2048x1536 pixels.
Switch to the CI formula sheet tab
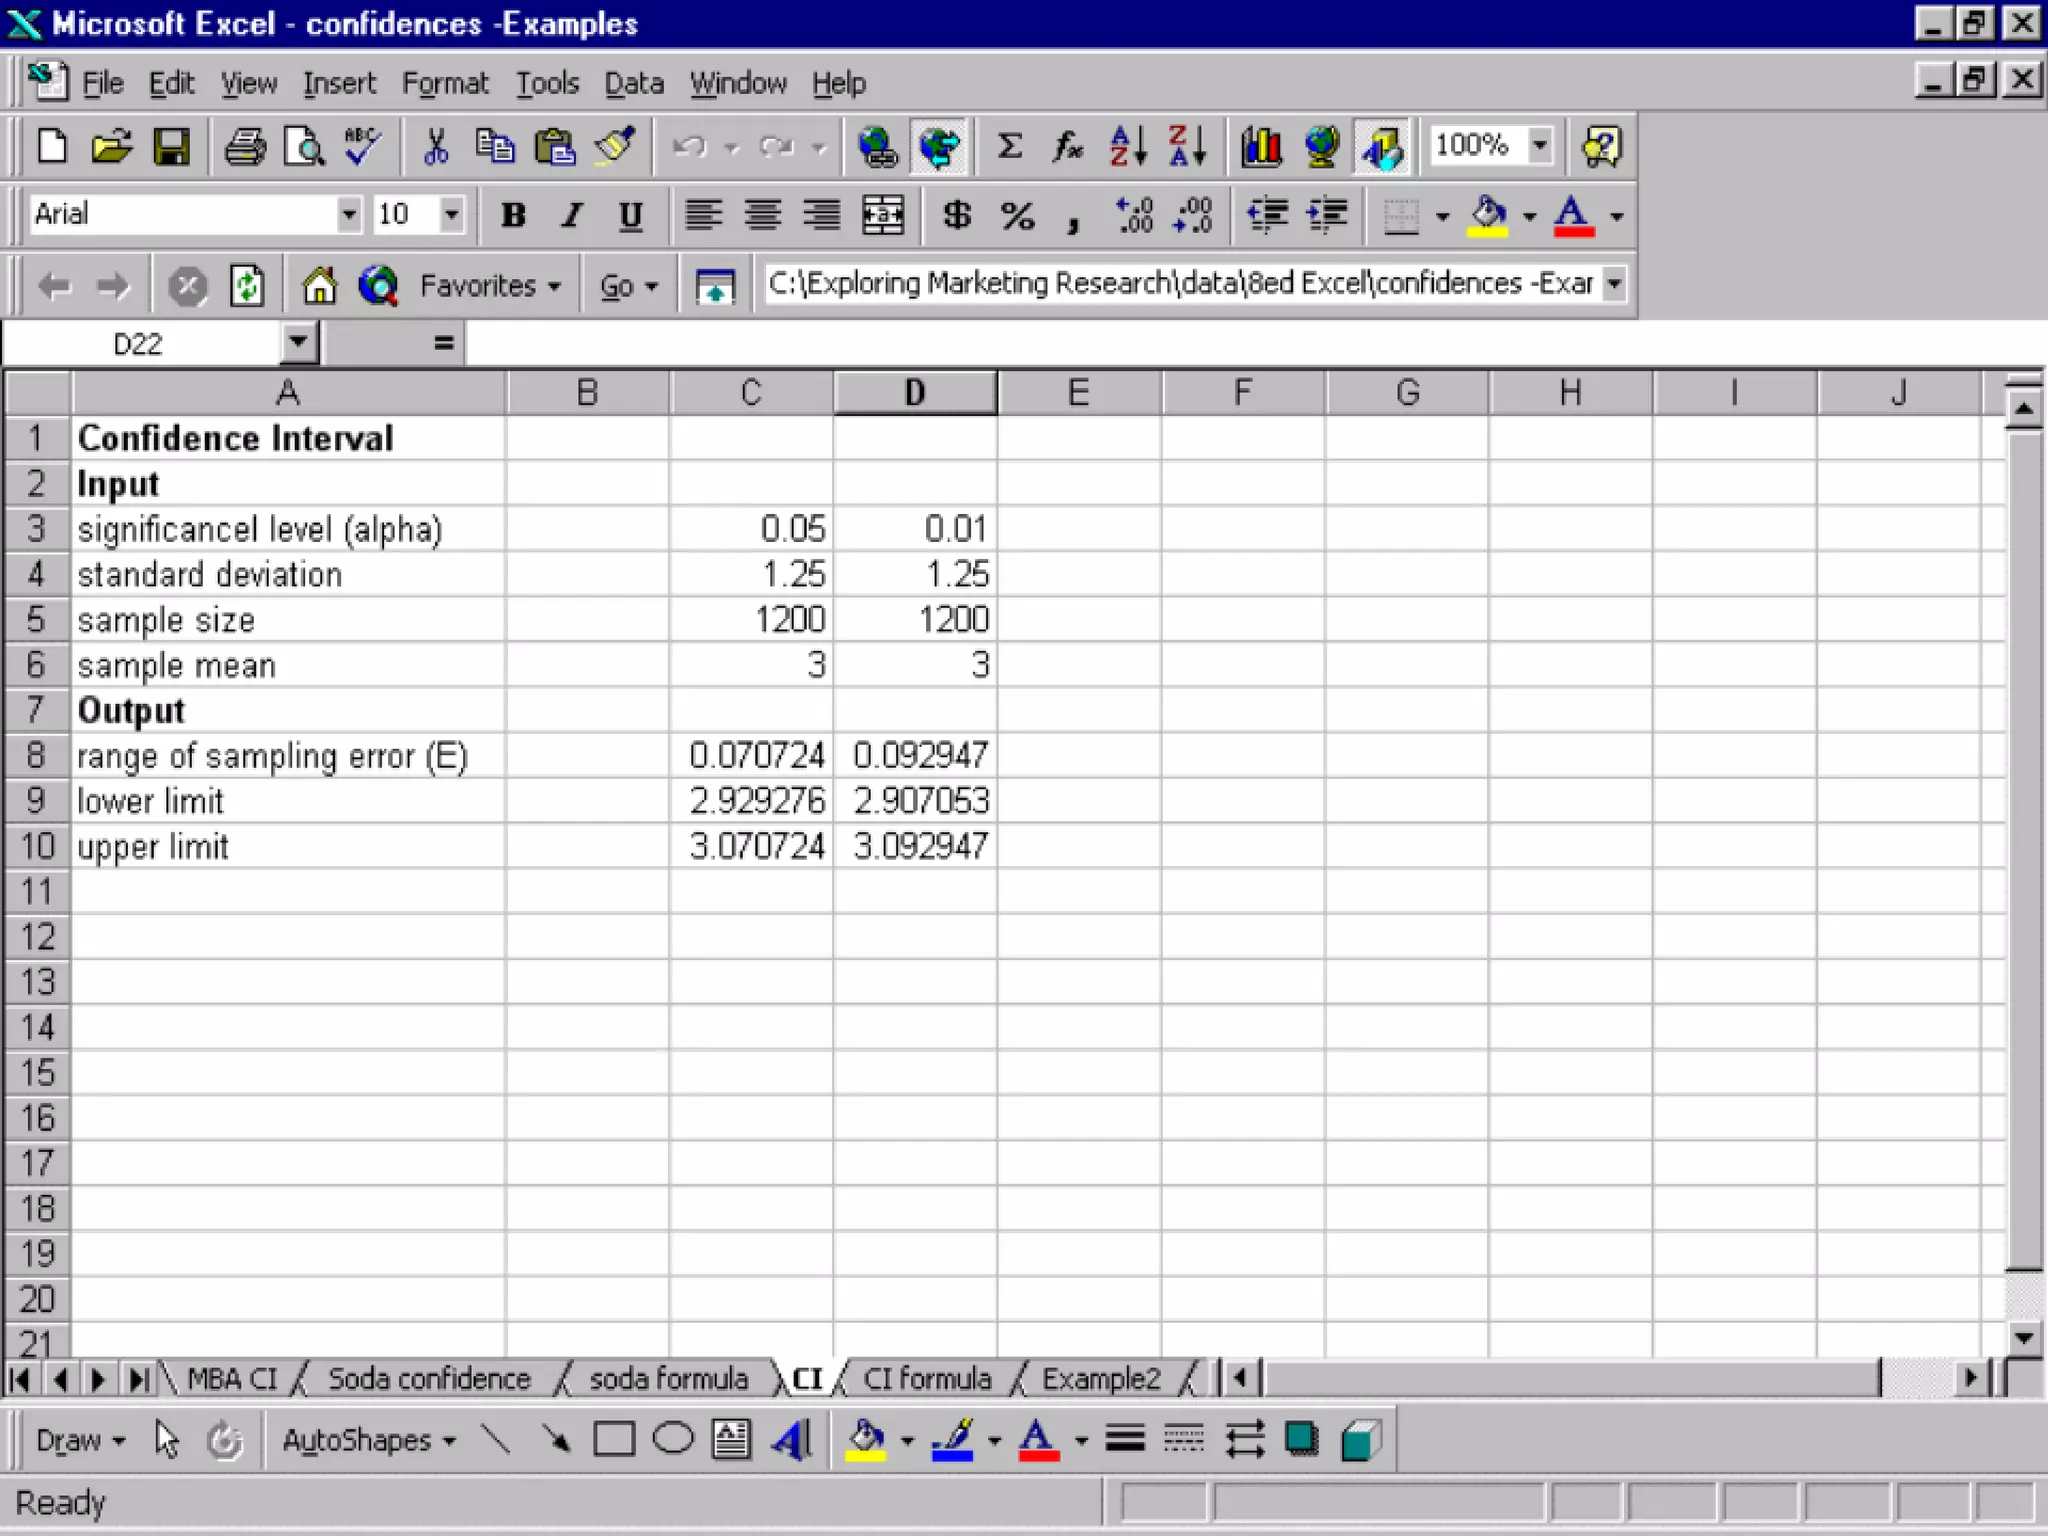click(x=927, y=1379)
